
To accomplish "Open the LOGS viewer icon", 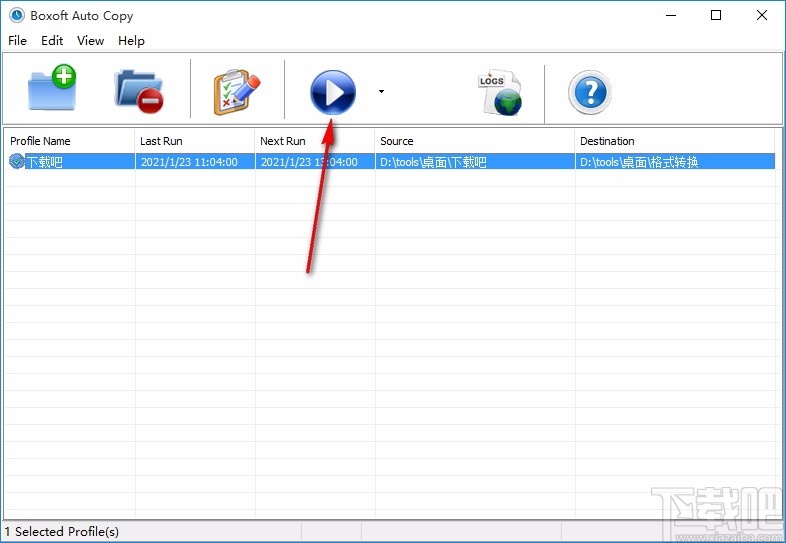I will pos(499,92).
